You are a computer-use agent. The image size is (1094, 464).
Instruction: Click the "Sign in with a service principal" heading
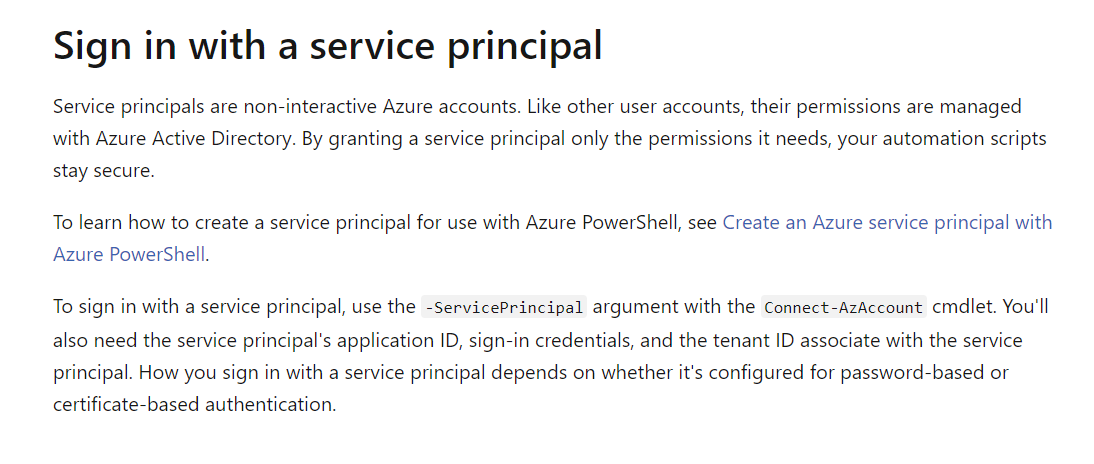coord(327,45)
